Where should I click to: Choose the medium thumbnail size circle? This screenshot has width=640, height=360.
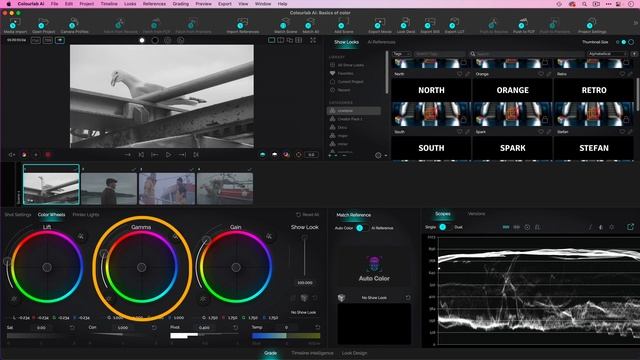(x=624, y=42)
